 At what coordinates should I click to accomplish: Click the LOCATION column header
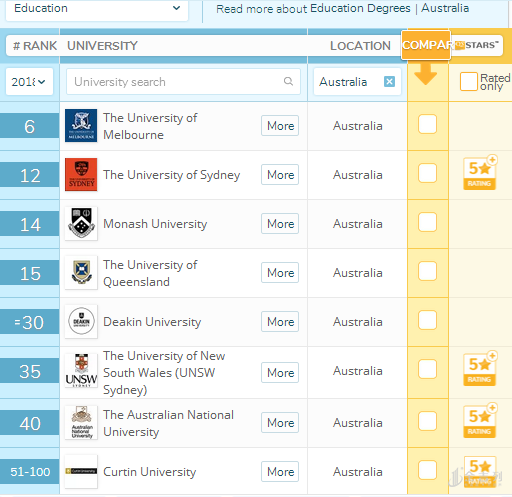[360, 46]
